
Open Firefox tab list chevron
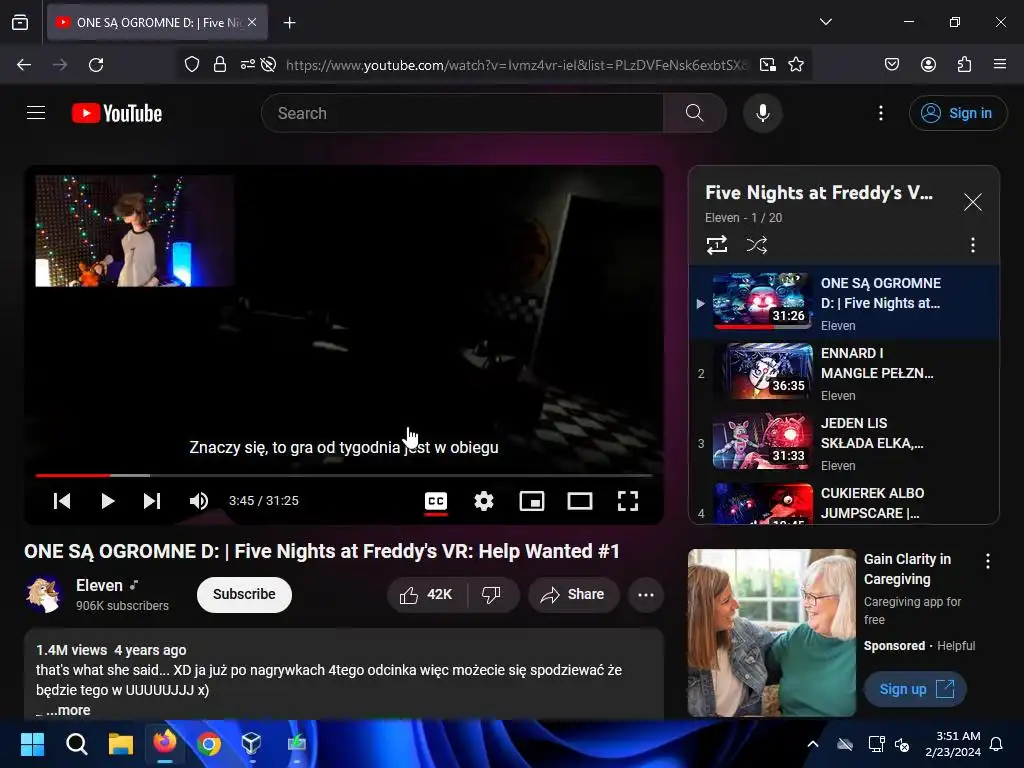[826, 22]
